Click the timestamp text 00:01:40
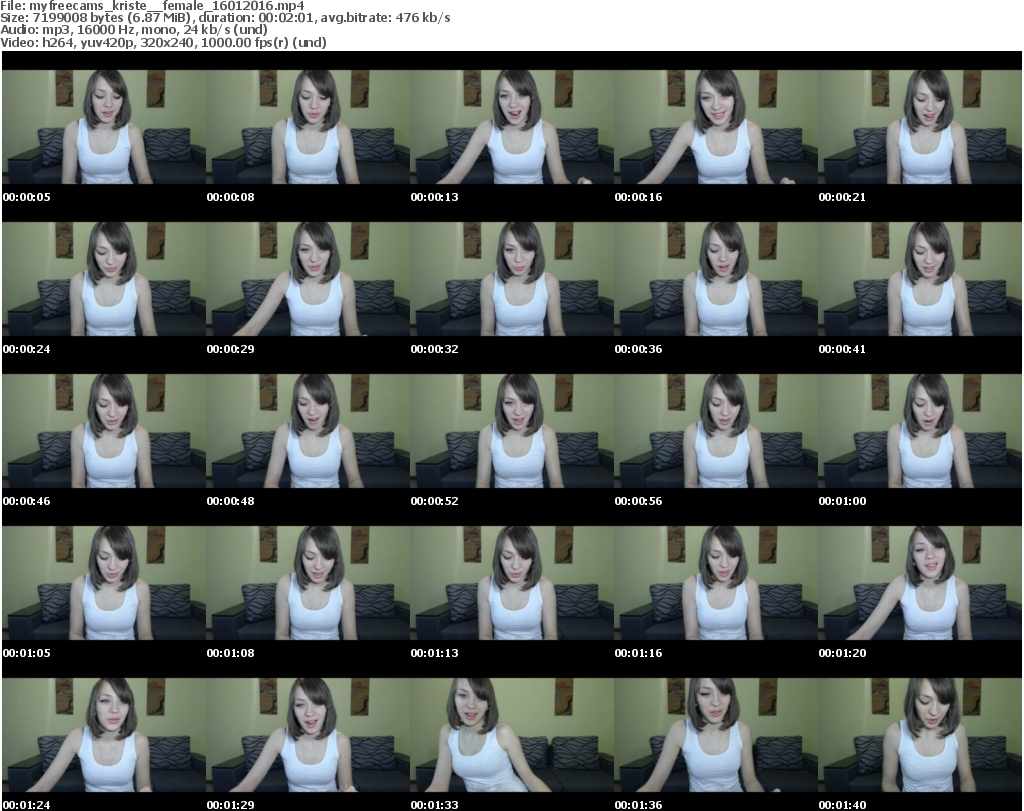 point(842,805)
